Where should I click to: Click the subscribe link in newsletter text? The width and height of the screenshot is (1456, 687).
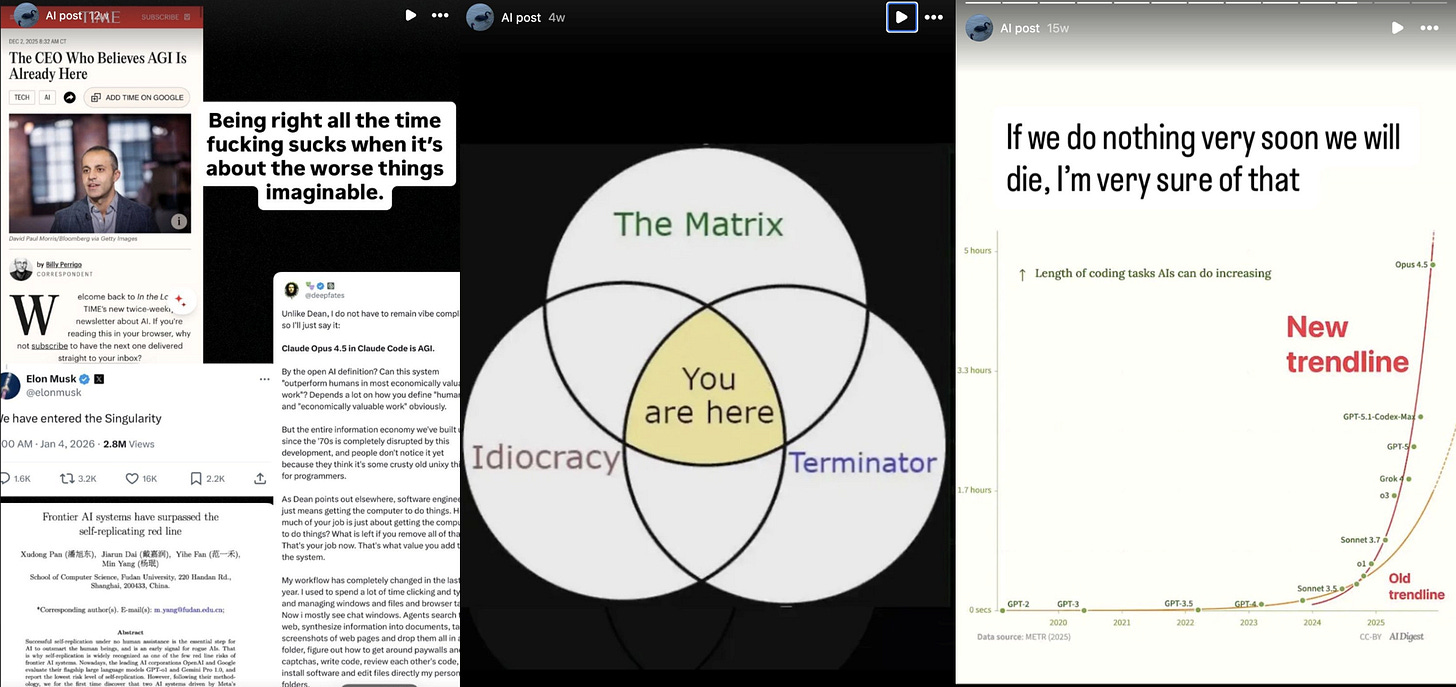tap(50, 345)
